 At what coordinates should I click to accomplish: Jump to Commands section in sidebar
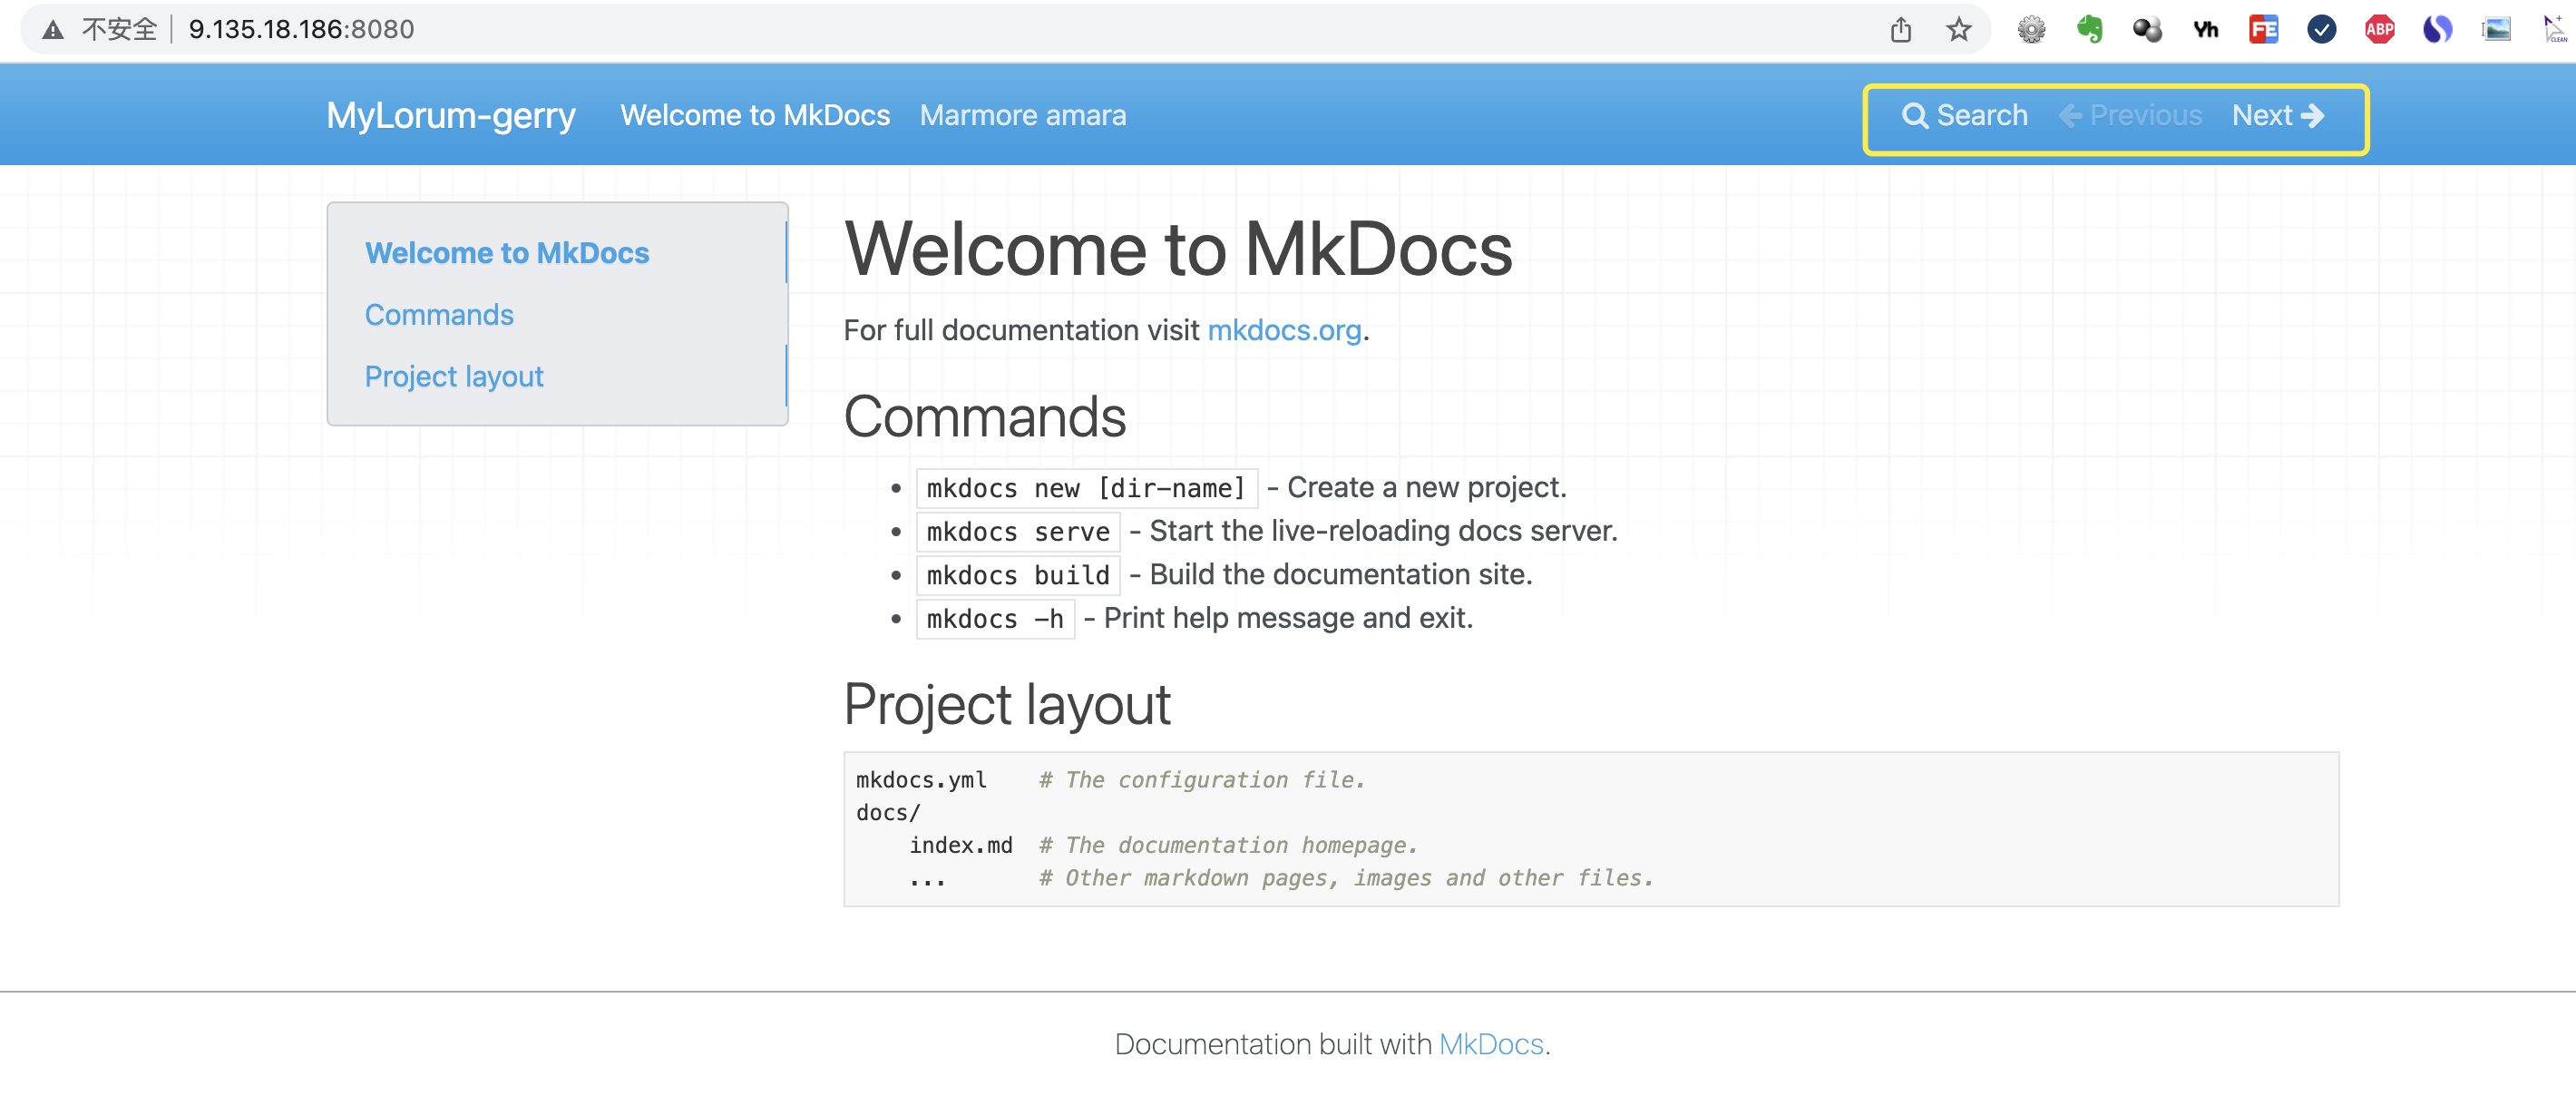click(439, 315)
